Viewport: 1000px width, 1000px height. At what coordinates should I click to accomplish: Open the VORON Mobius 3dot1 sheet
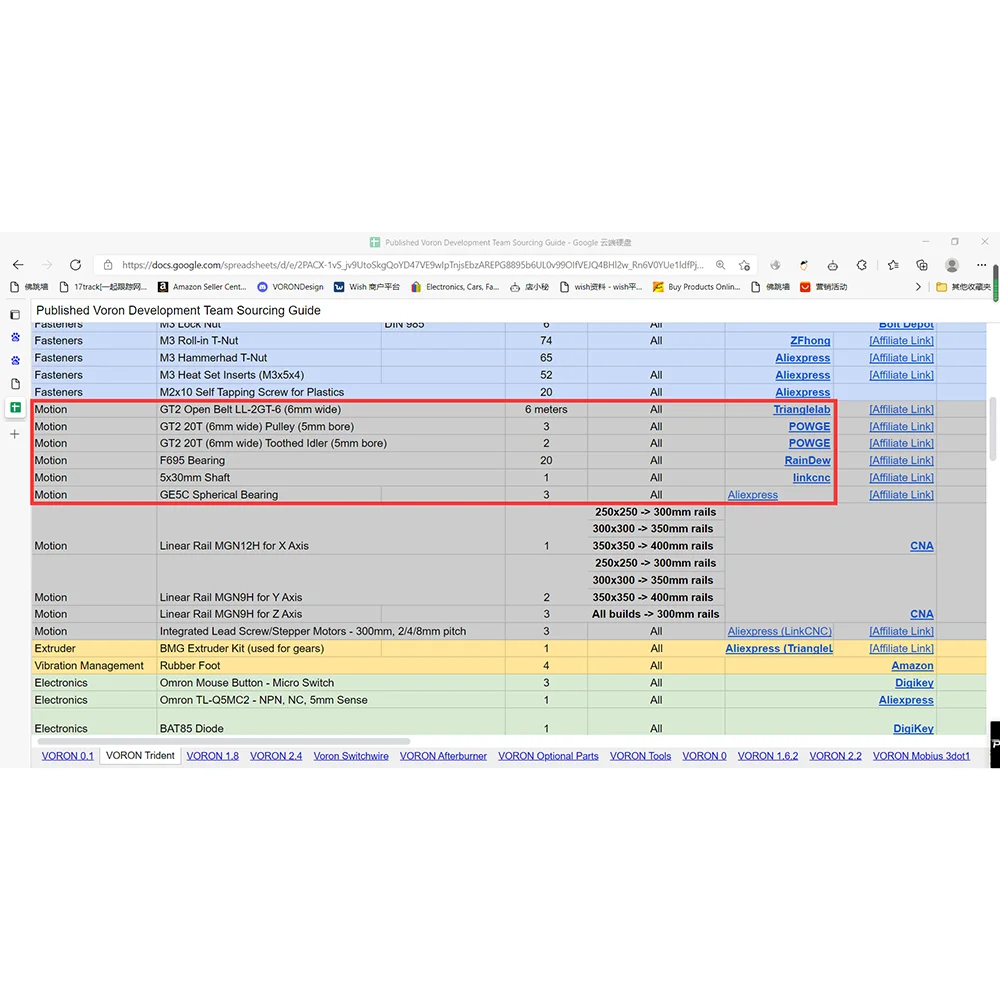(921, 756)
